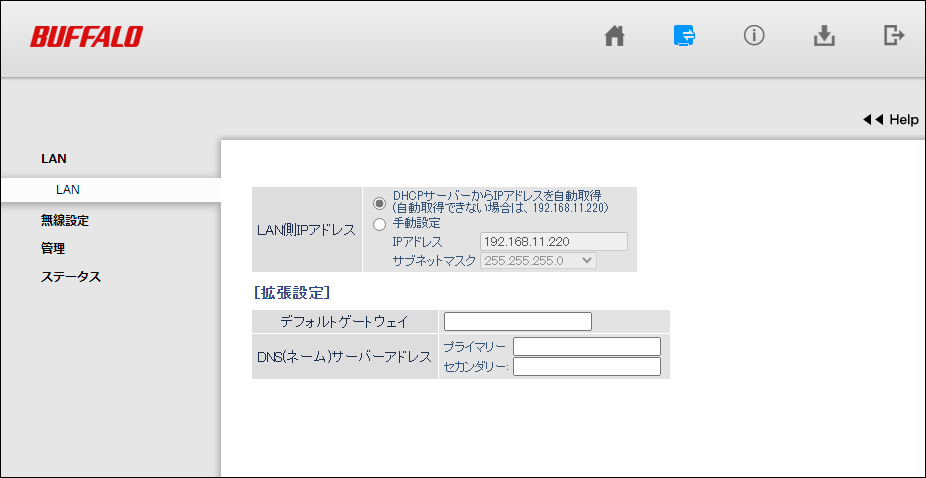Open the サブネットマスク dropdown

(x=539, y=260)
